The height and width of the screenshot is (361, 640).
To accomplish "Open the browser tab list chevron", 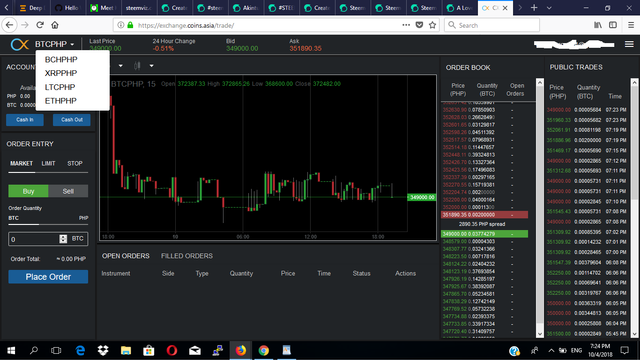I will coord(549,8).
